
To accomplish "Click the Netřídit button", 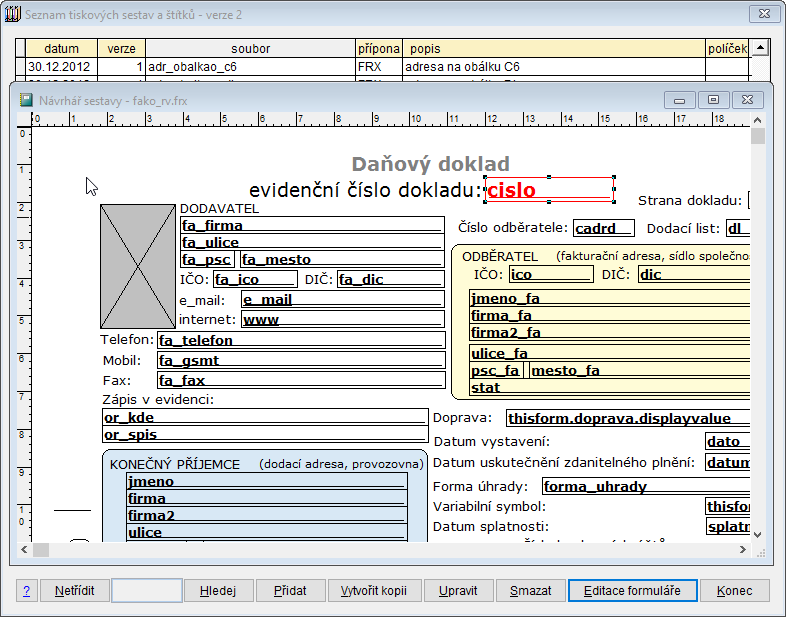I will pyautogui.click(x=74, y=591).
